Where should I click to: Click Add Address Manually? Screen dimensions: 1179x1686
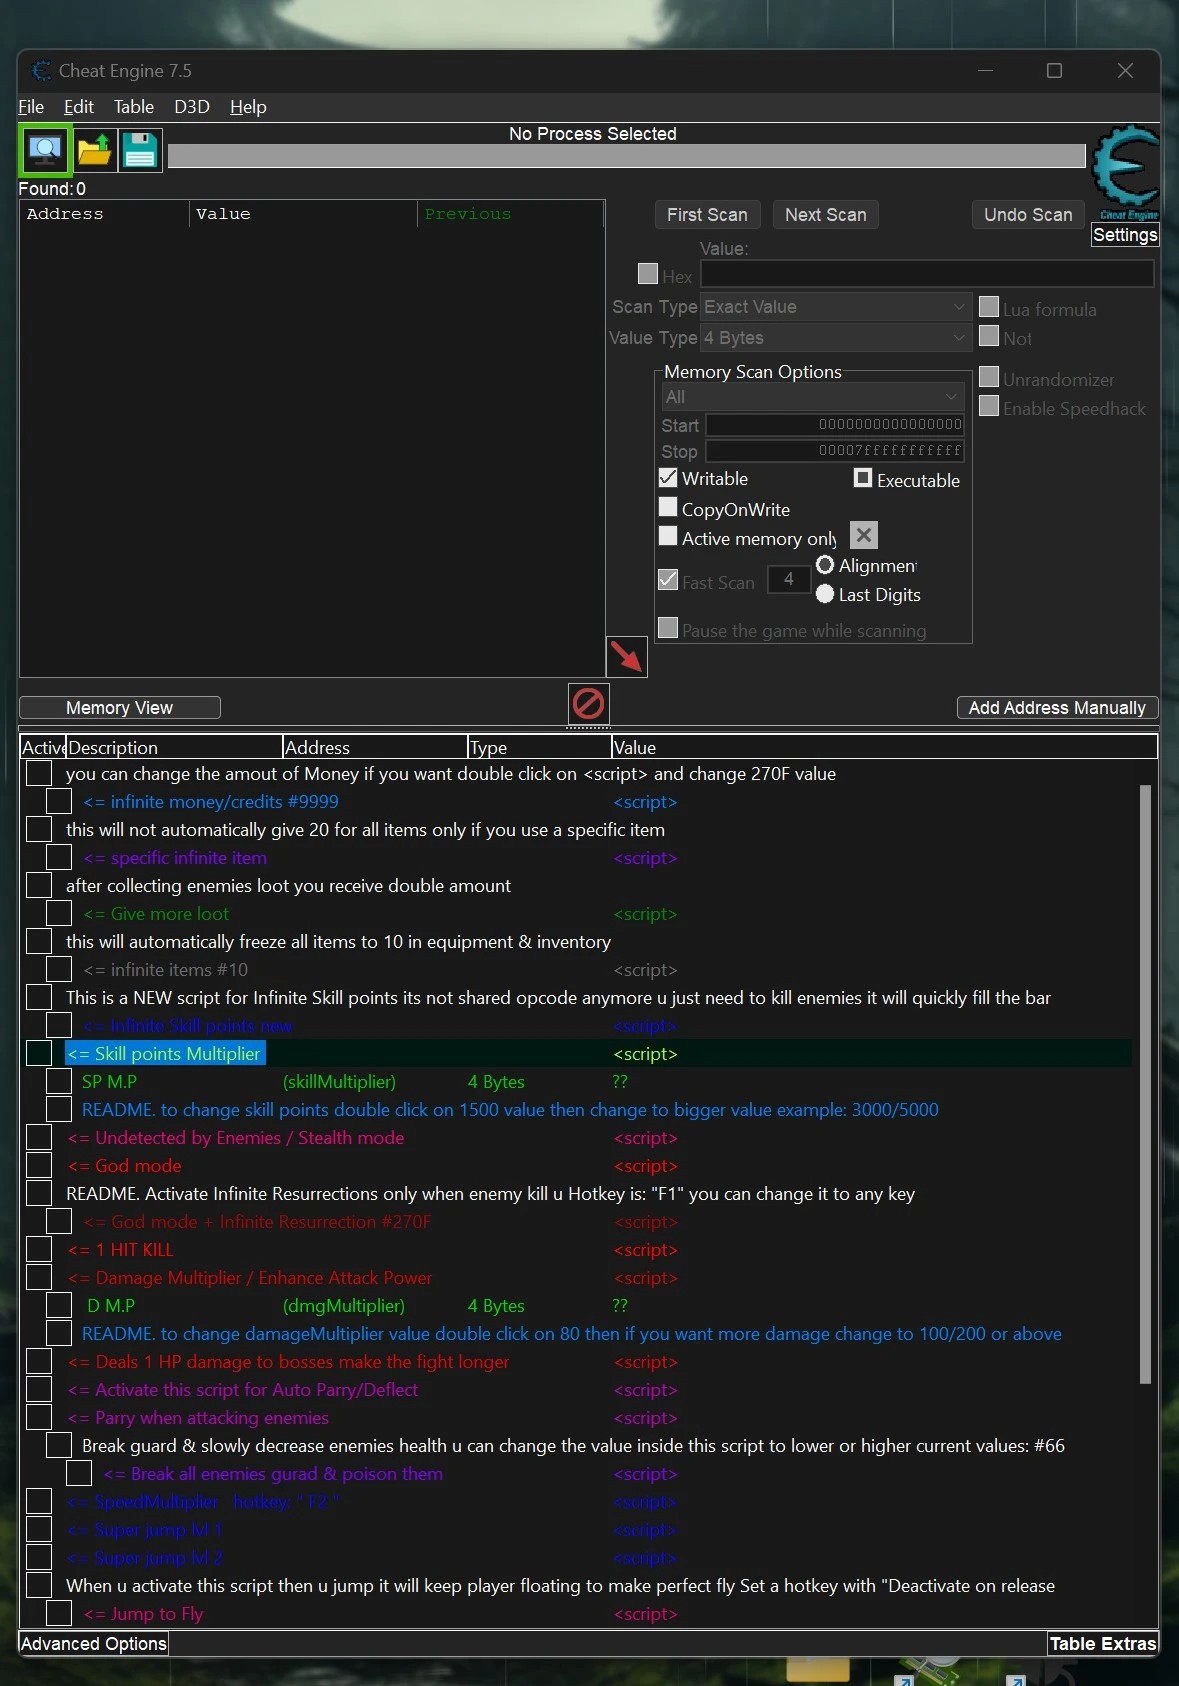[1057, 708]
